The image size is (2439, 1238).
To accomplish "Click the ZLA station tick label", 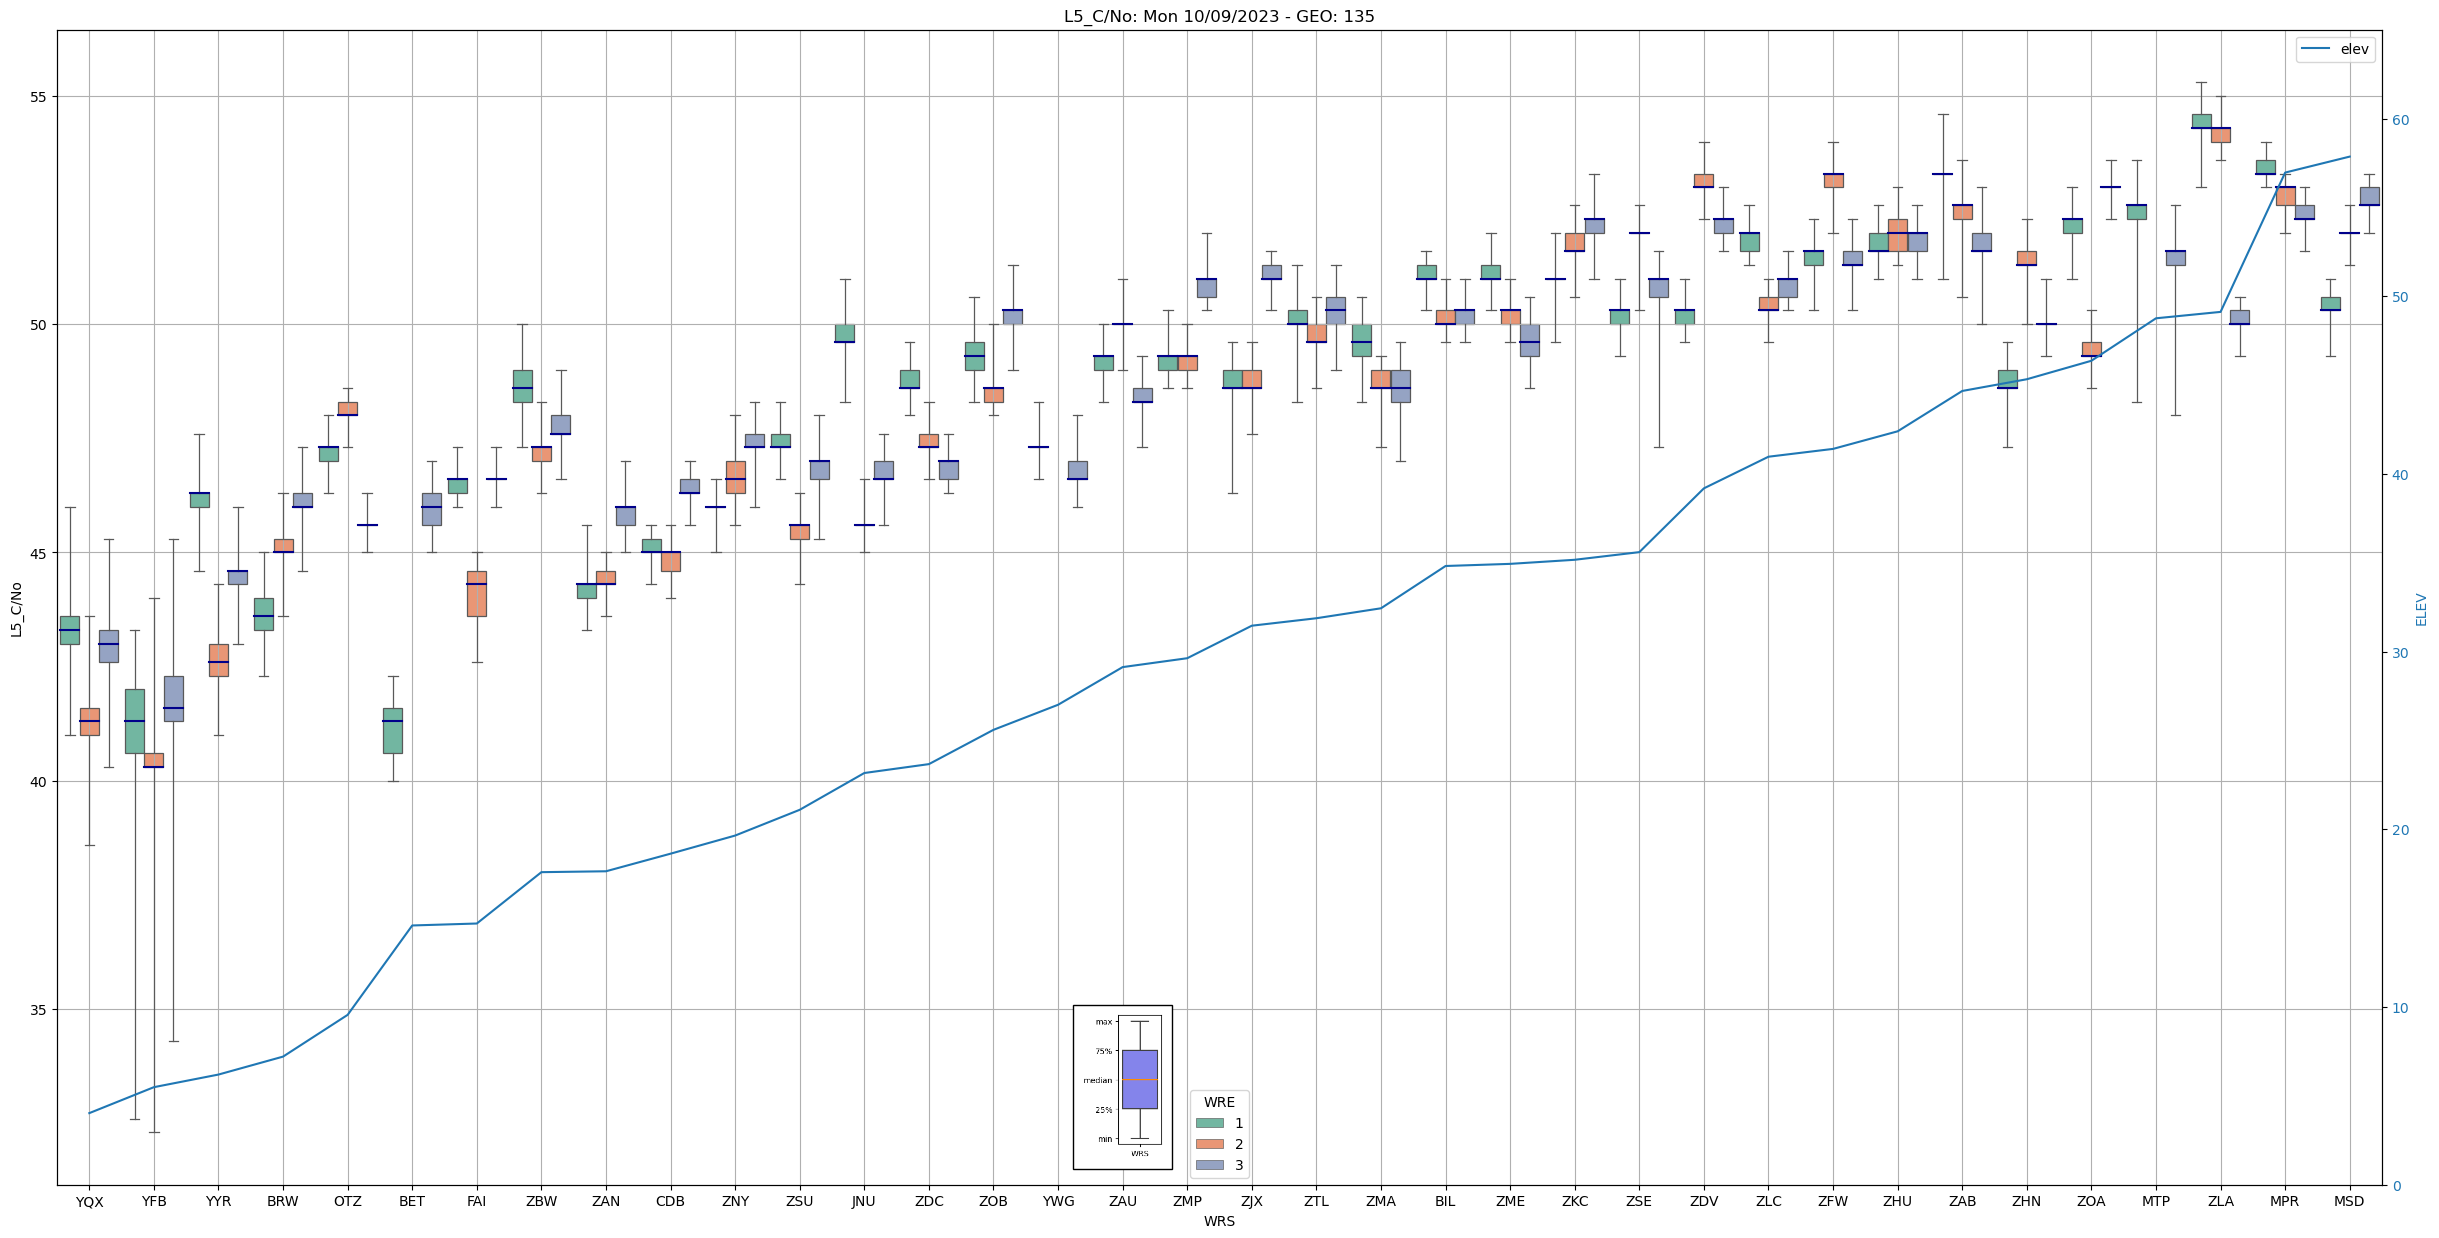I will click(x=2220, y=1202).
